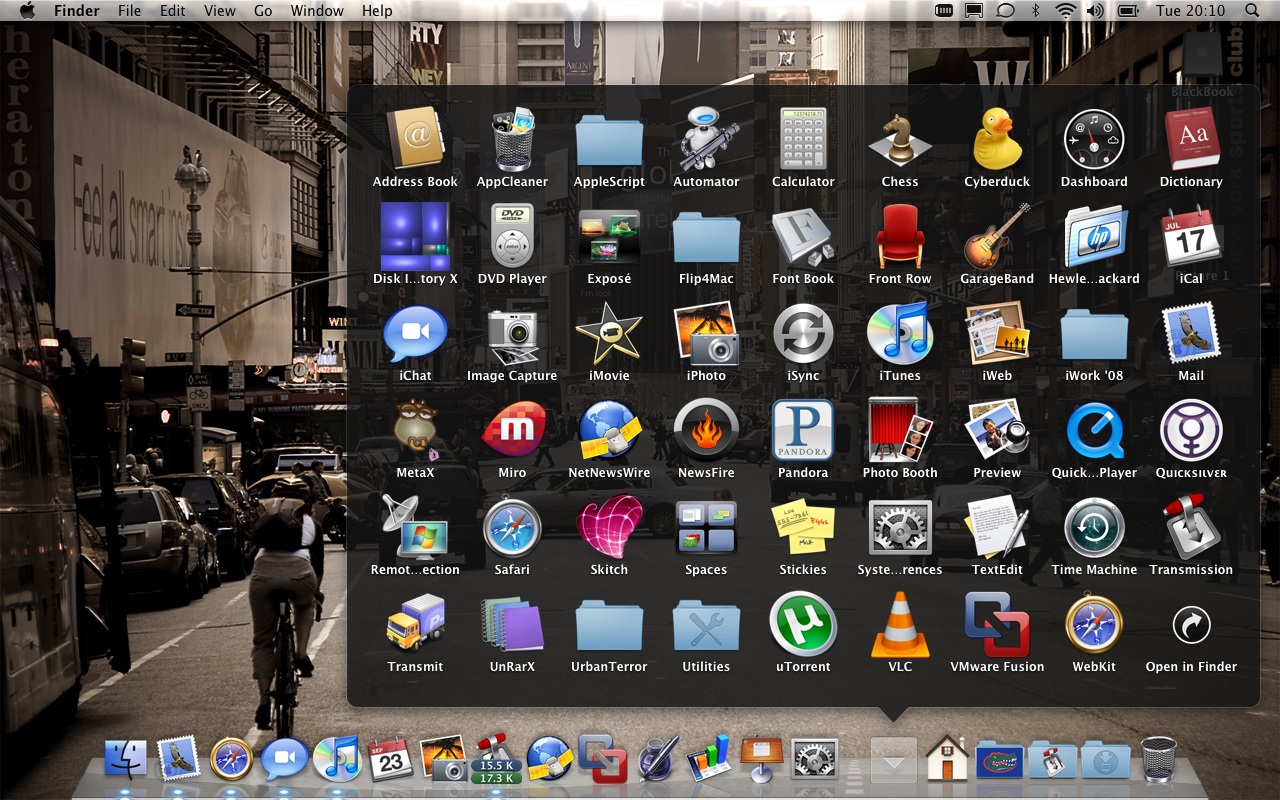Open the Trash in the Dock

[x=1158, y=760]
